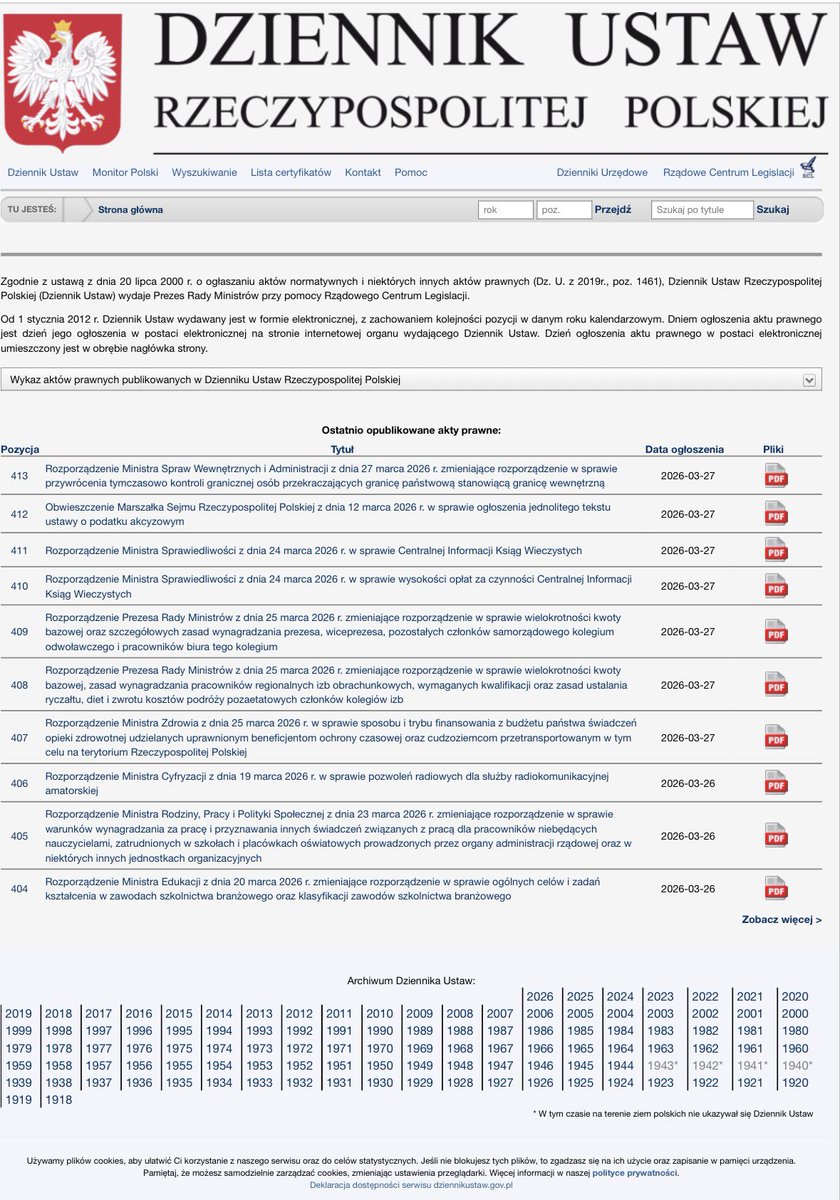Screen dimensions: 840x1200
Task: Open the Dziennik Ustaw menu item
Action: point(43,172)
